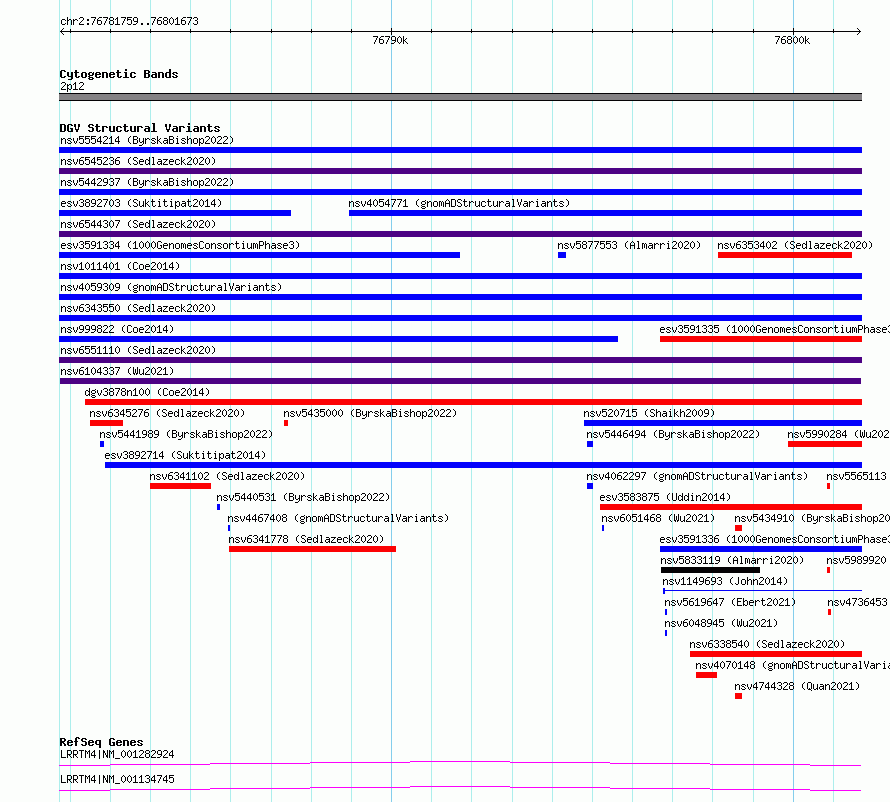Click the red nsv4070148 variant block

706,675
